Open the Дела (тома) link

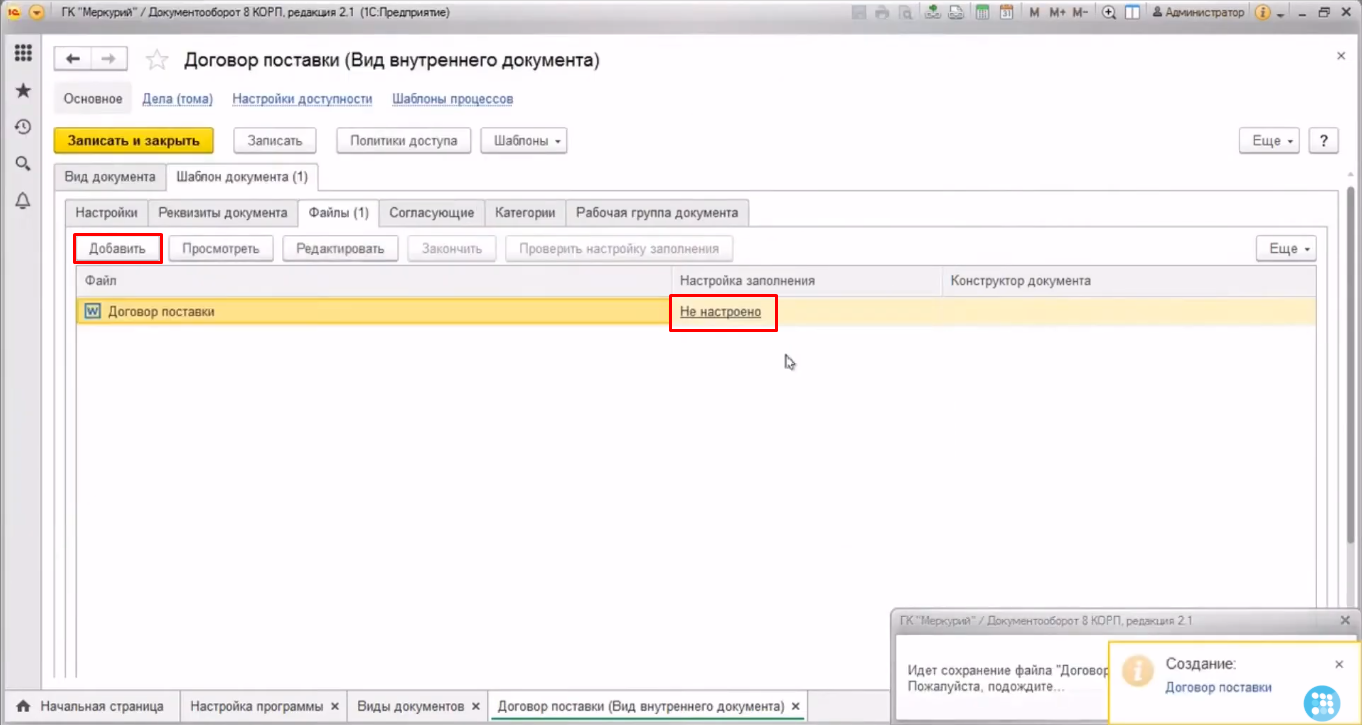pyautogui.click(x=178, y=99)
